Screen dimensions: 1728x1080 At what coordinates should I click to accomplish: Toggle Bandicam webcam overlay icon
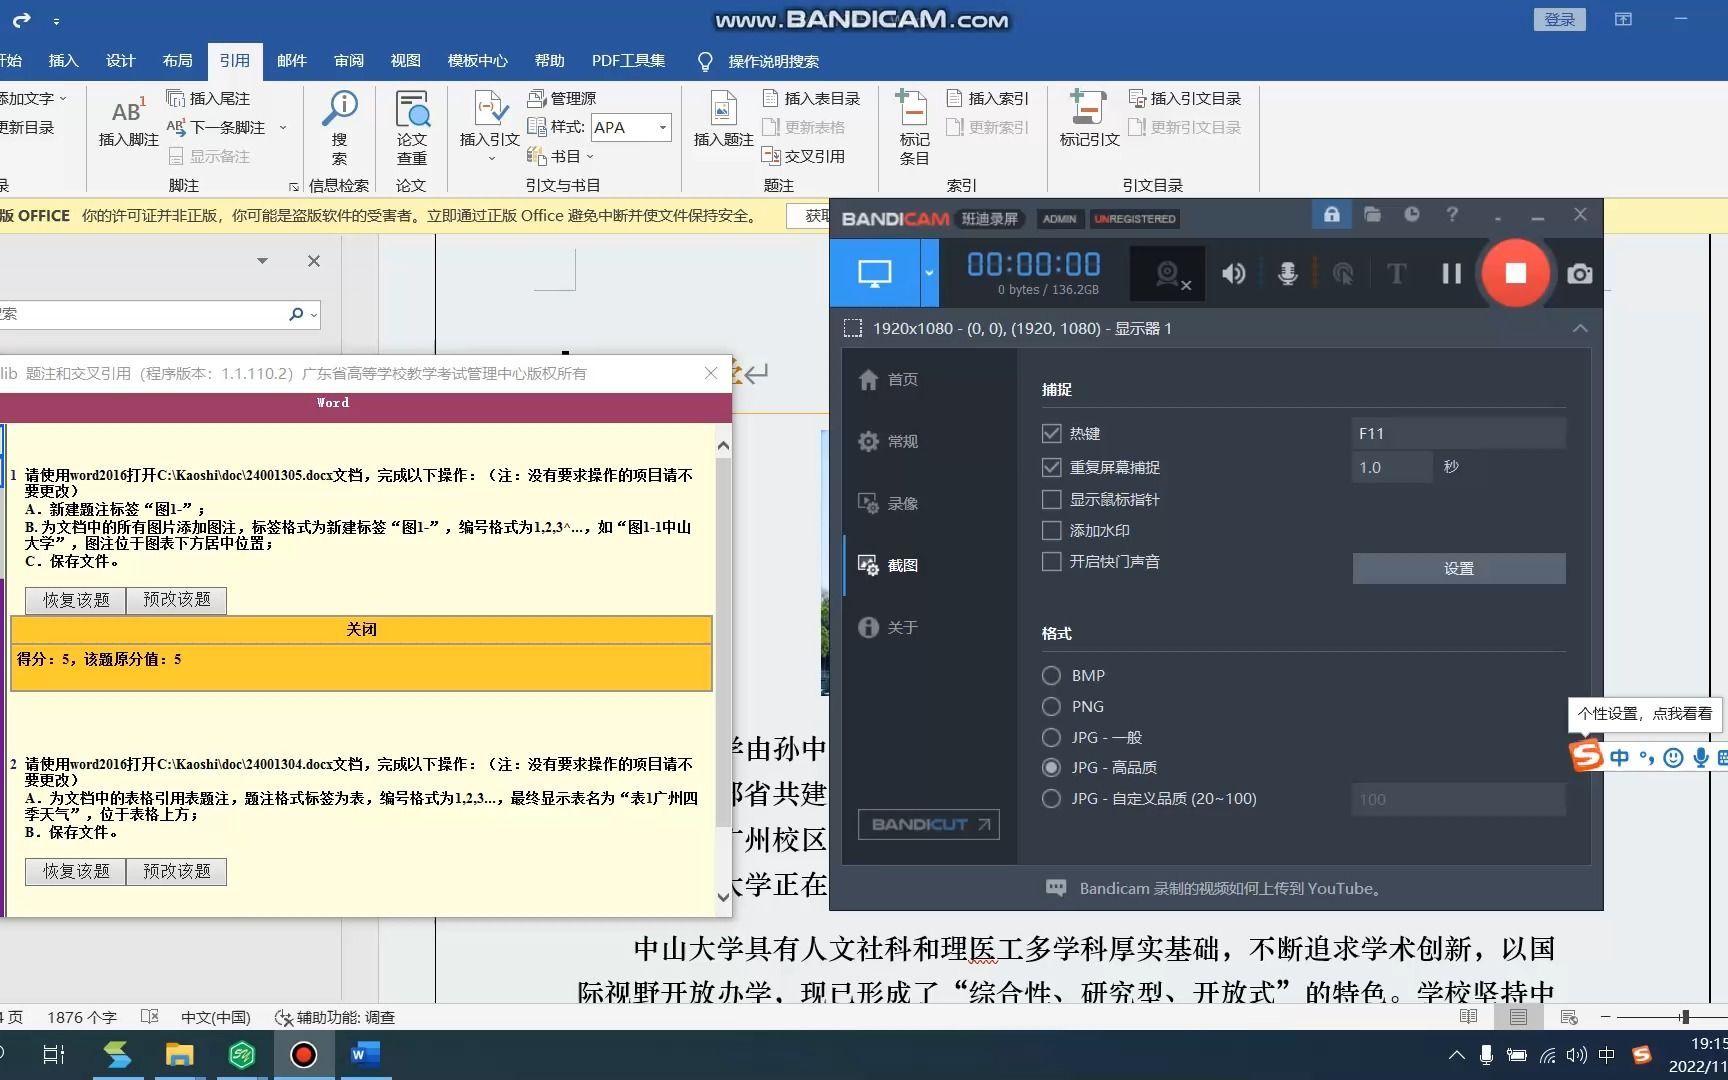point(1169,274)
